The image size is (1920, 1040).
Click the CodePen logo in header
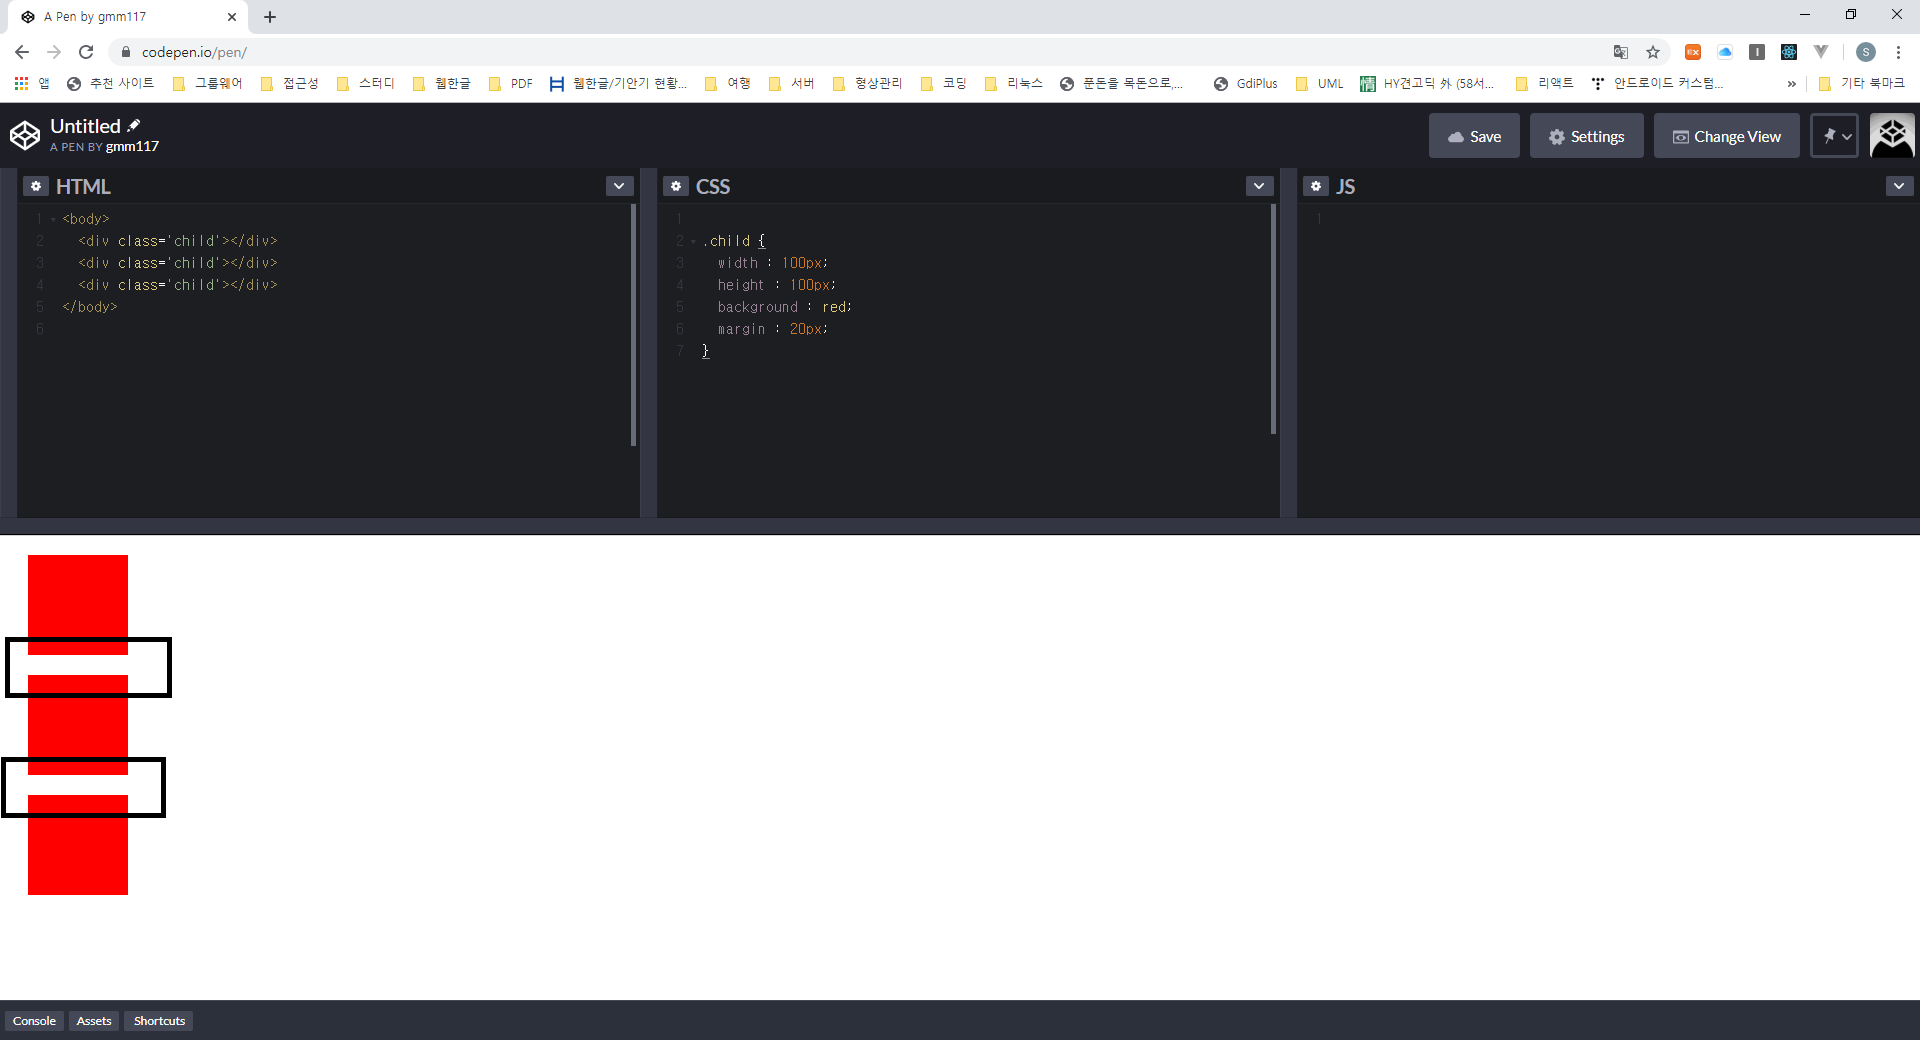coord(25,135)
